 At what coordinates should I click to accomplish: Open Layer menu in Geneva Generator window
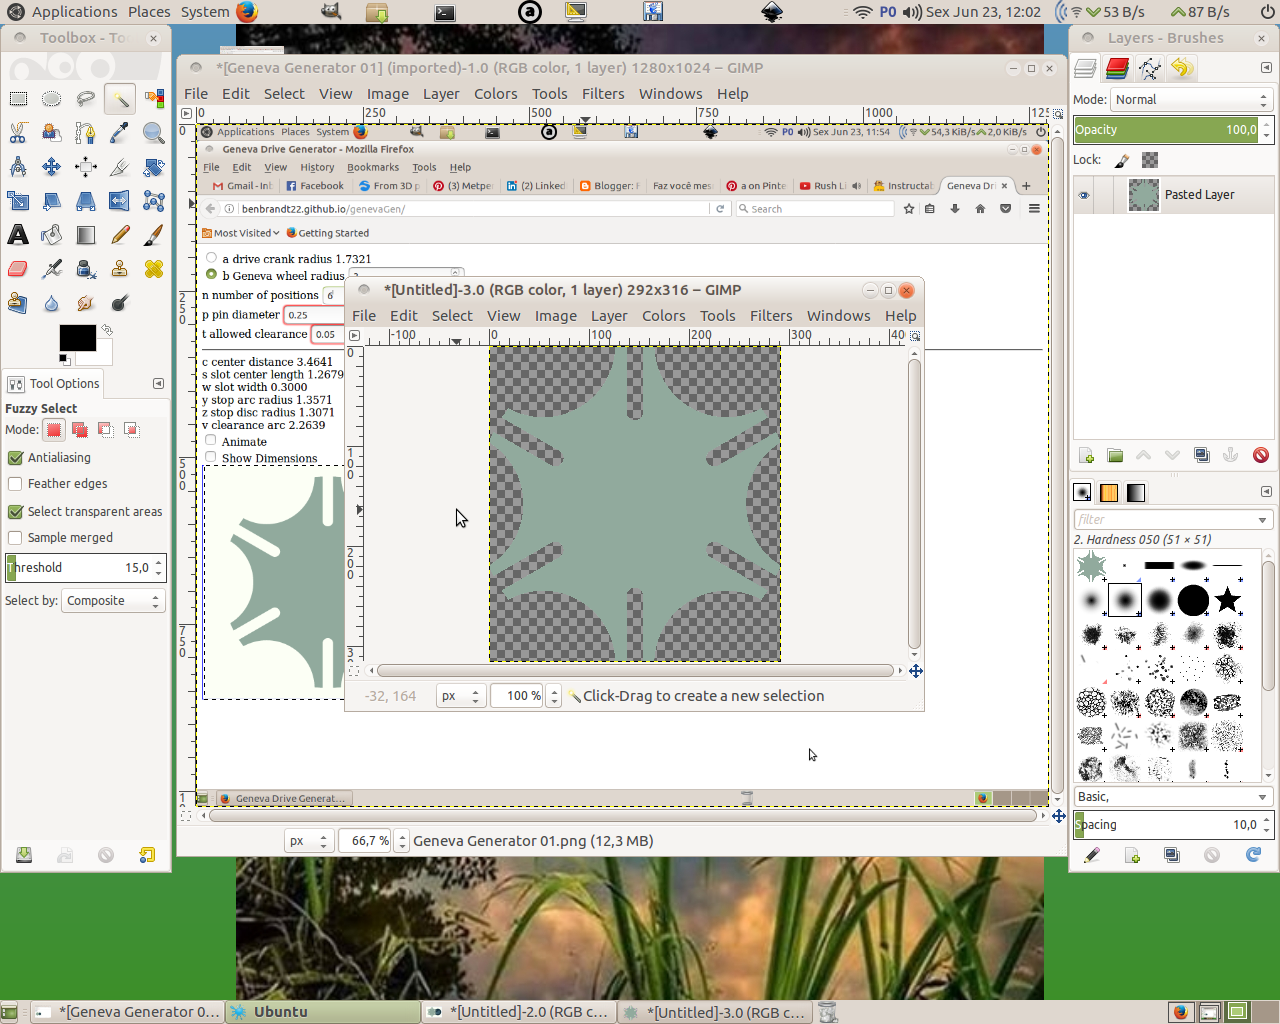(441, 94)
